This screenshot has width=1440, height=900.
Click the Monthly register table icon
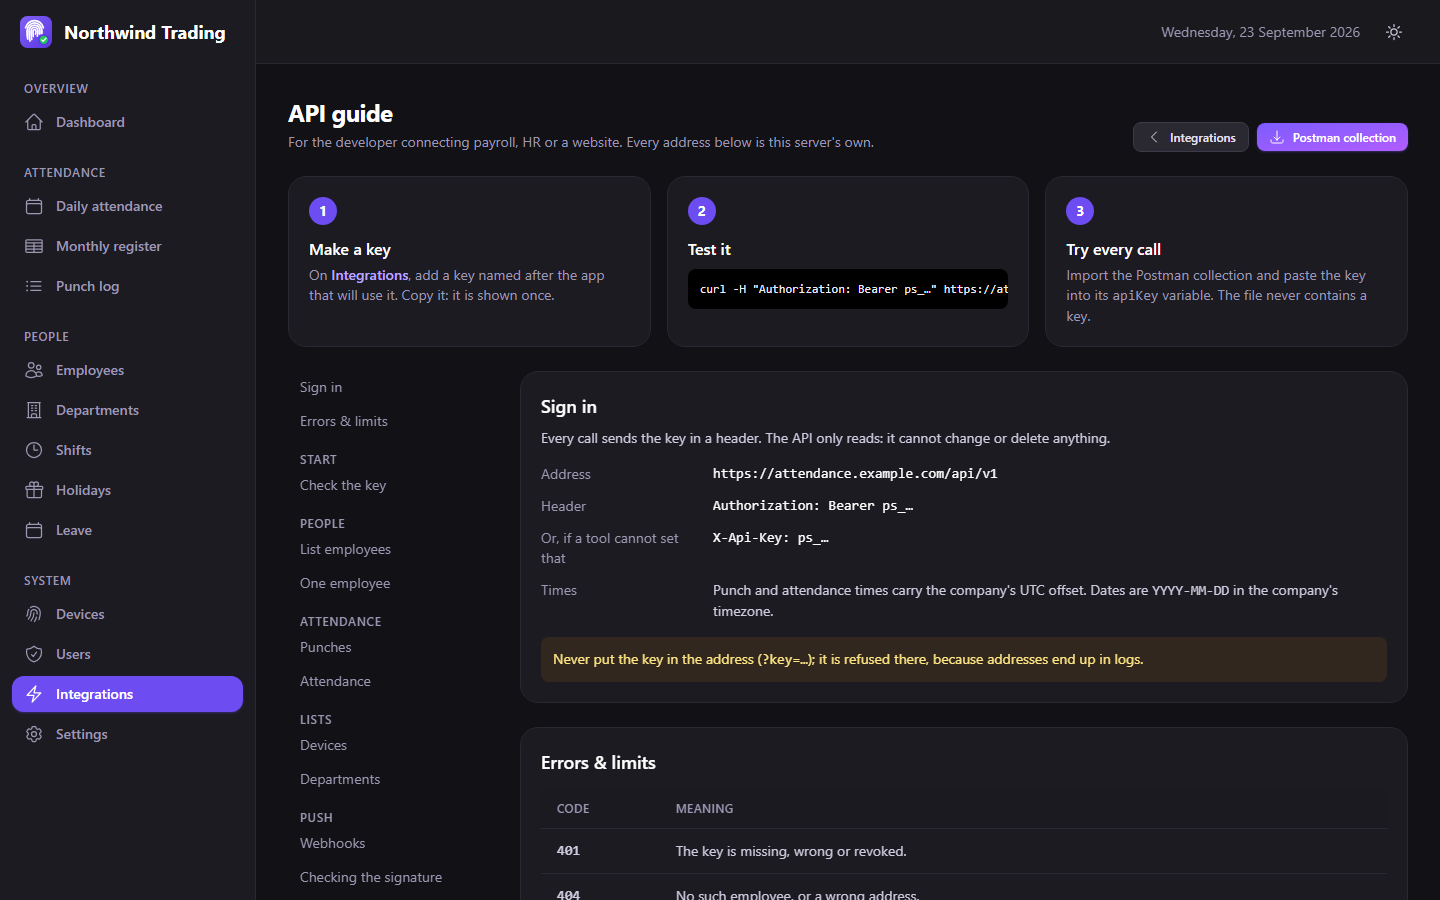point(34,246)
